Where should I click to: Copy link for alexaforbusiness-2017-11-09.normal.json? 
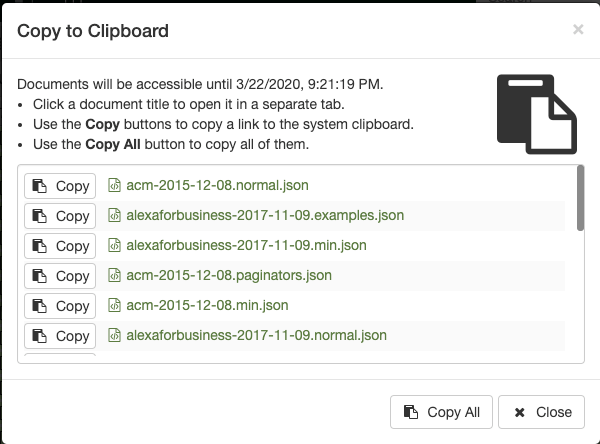(x=60, y=336)
